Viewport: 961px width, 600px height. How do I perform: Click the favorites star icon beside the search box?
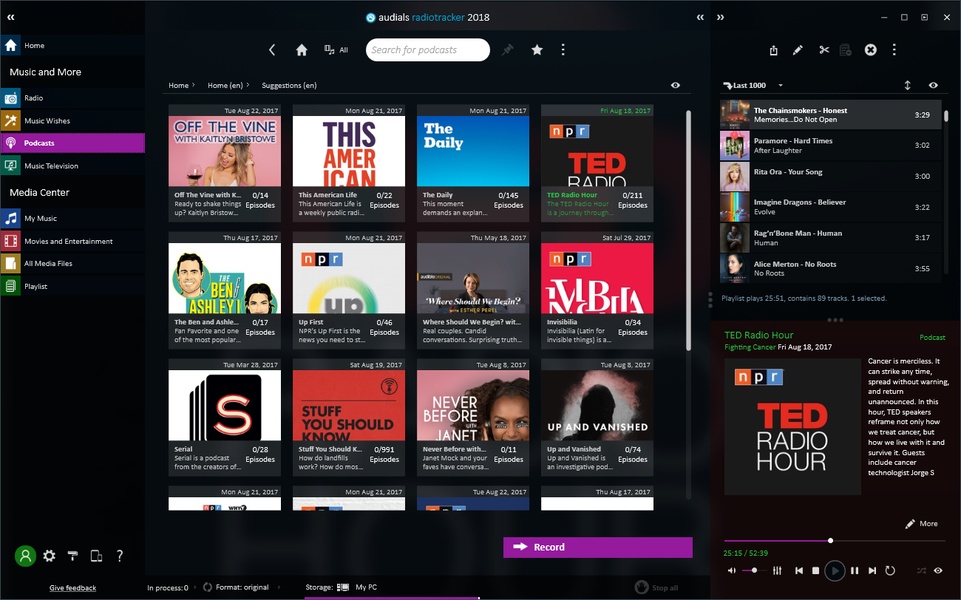coord(537,50)
